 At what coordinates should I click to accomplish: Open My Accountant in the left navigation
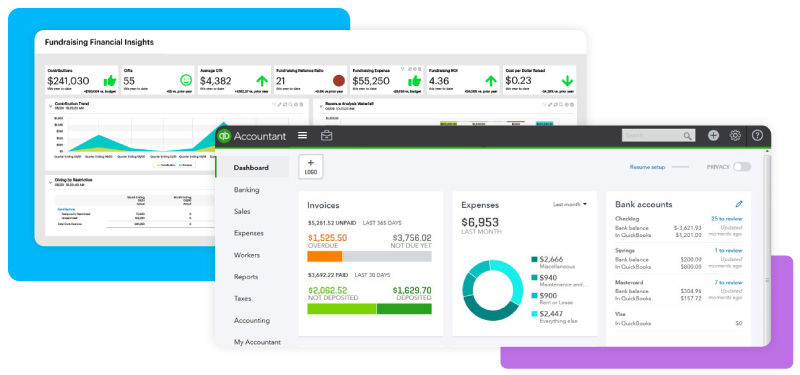pyautogui.click(x=257, y=342)
